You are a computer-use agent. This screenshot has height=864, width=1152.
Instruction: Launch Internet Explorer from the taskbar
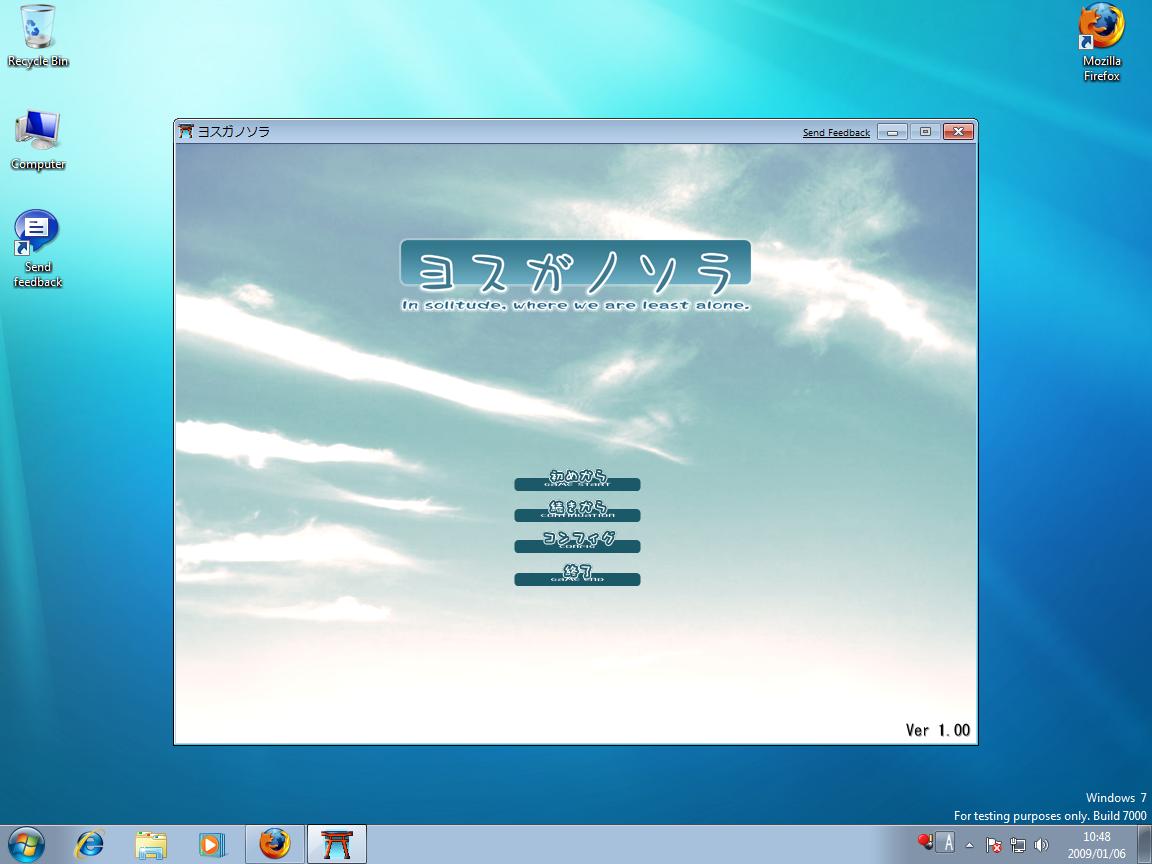(89, 845)
